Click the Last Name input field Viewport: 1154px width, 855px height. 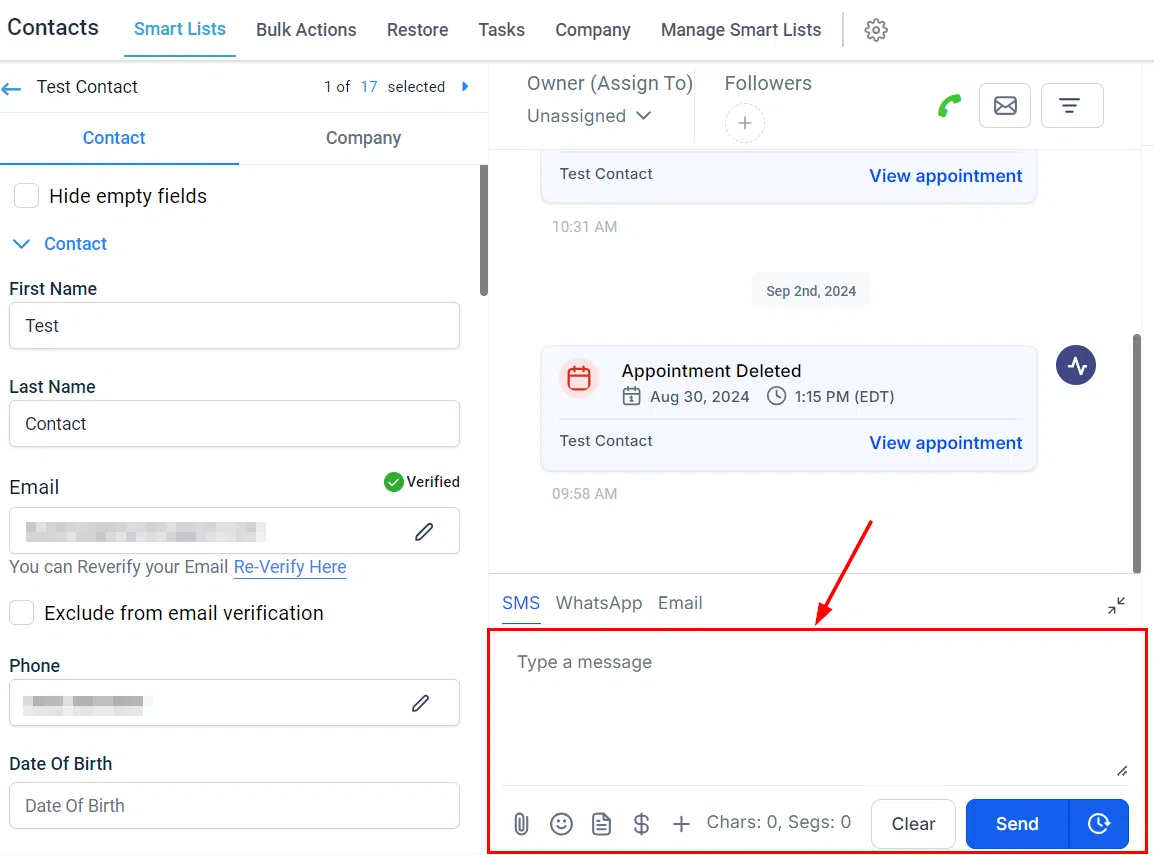[234, 424]
